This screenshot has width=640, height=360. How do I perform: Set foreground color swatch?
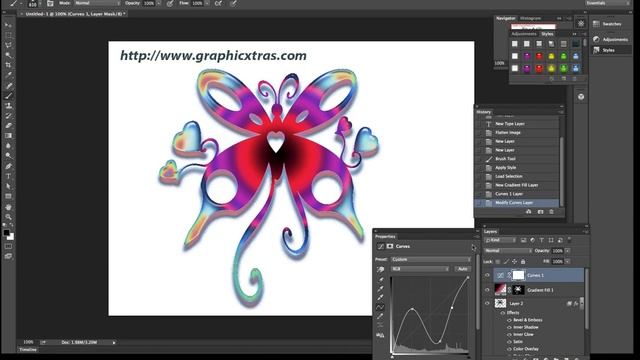pyautogui.click(x=6, y=233)
